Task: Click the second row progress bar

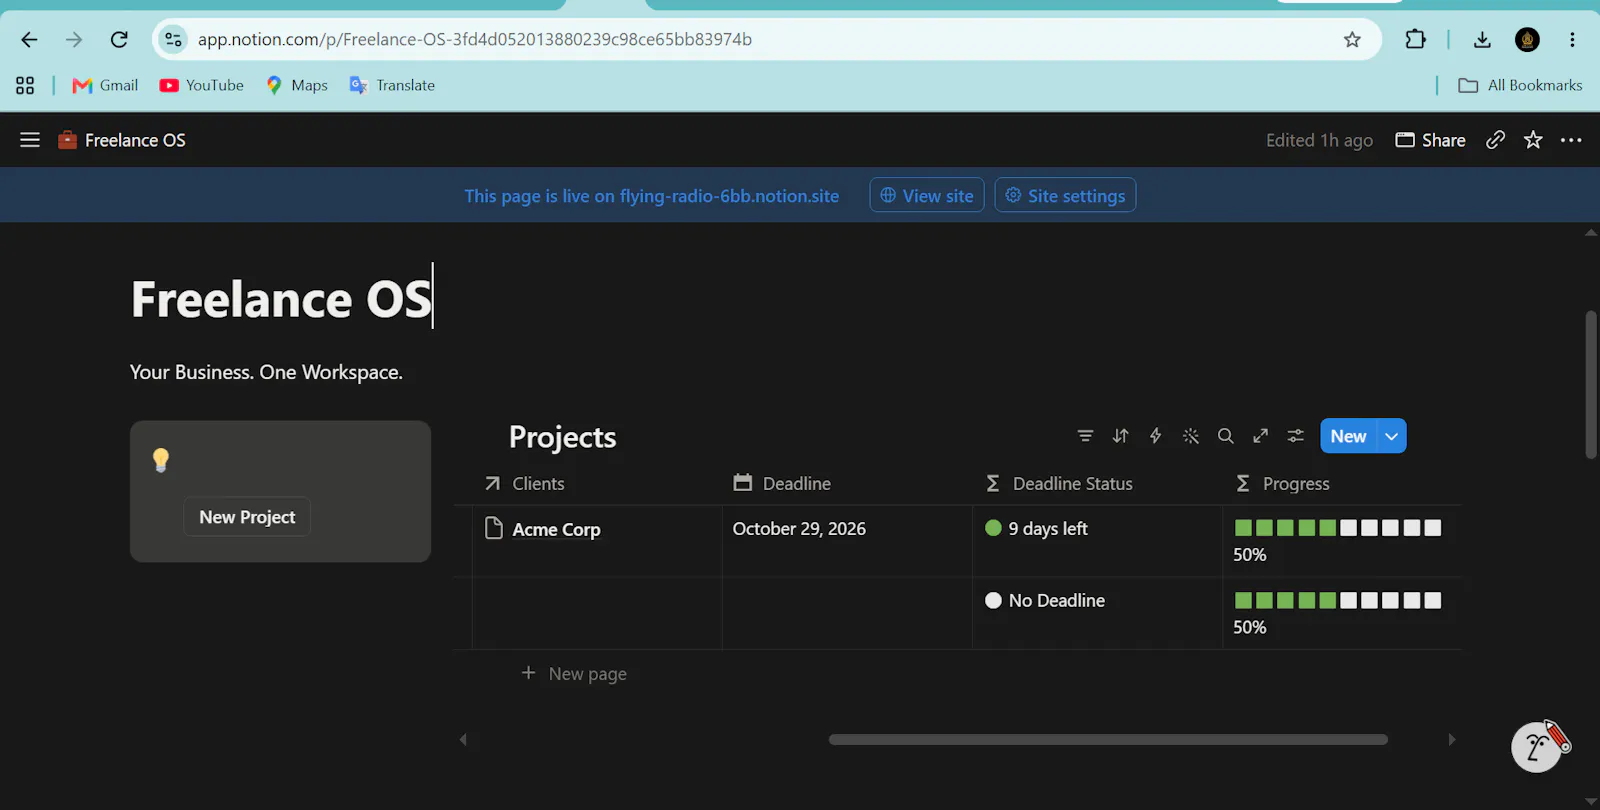Action: point(1338,600)
